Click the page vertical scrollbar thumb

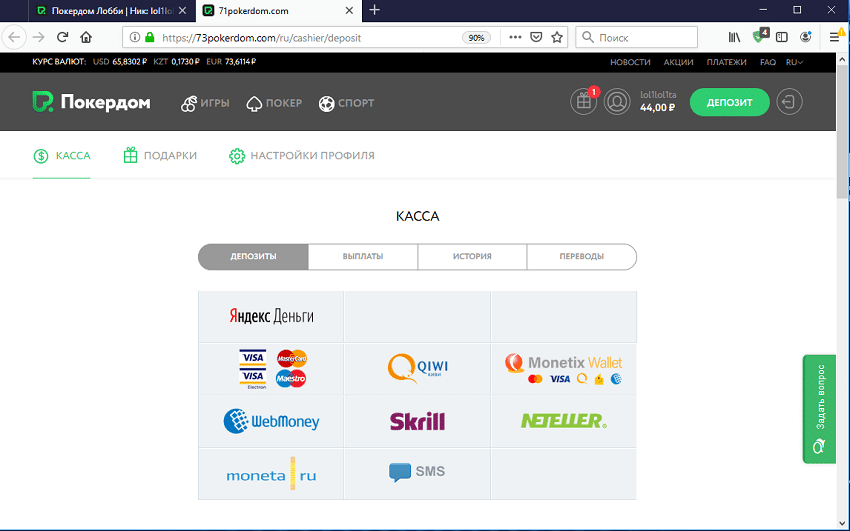point(842,133)
